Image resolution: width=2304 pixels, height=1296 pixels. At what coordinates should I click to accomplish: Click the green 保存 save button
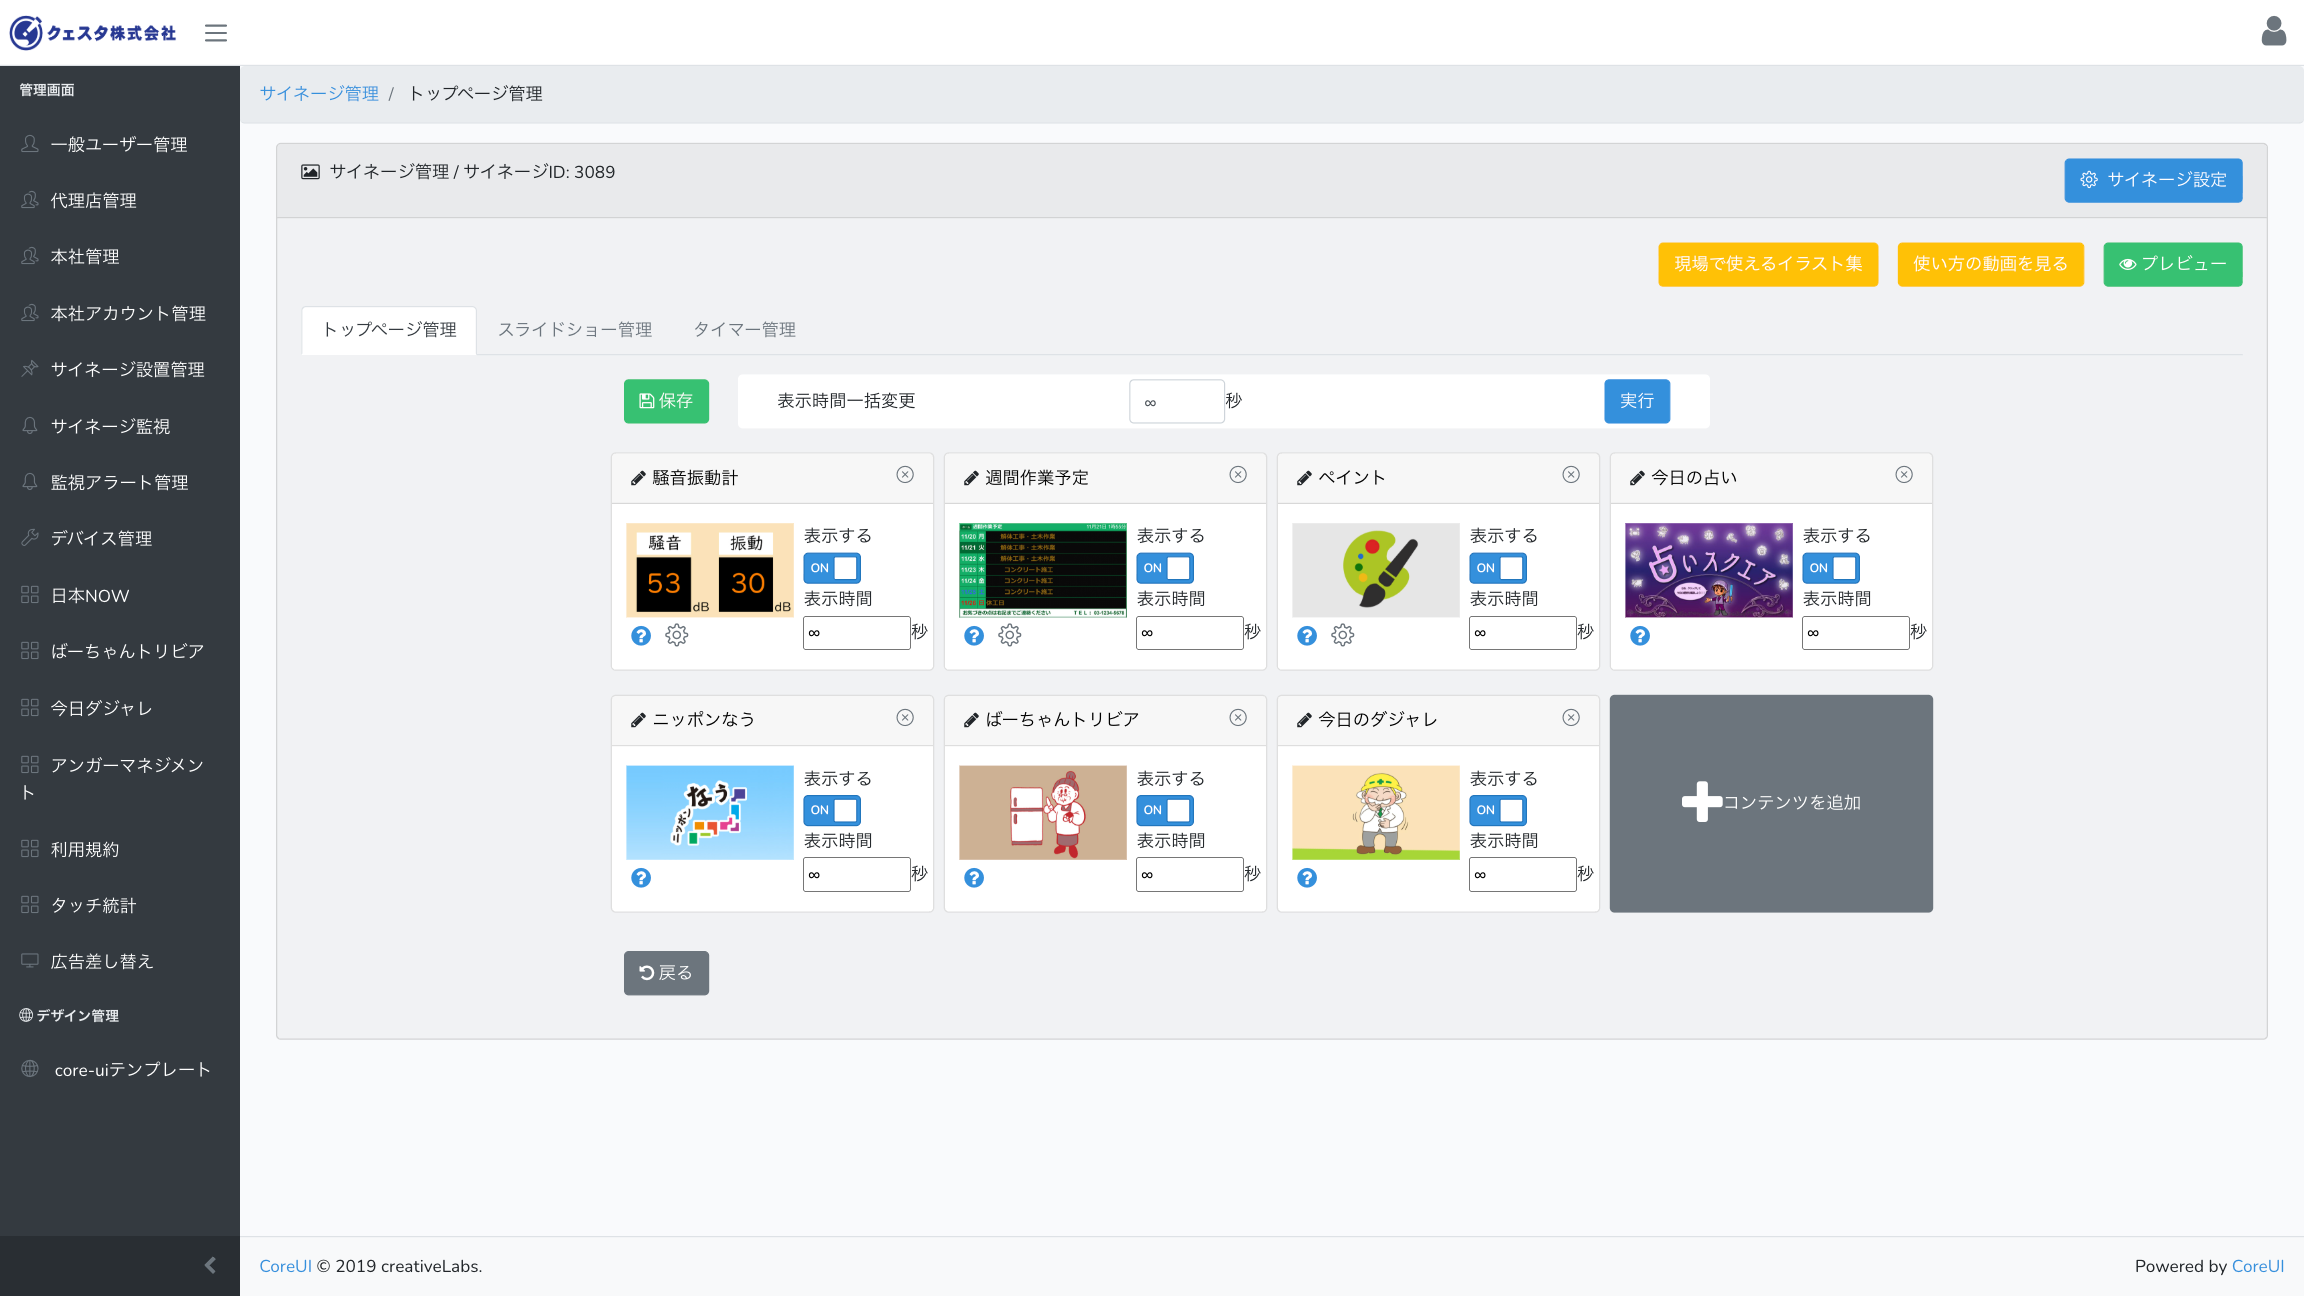(x=666, y=401)
